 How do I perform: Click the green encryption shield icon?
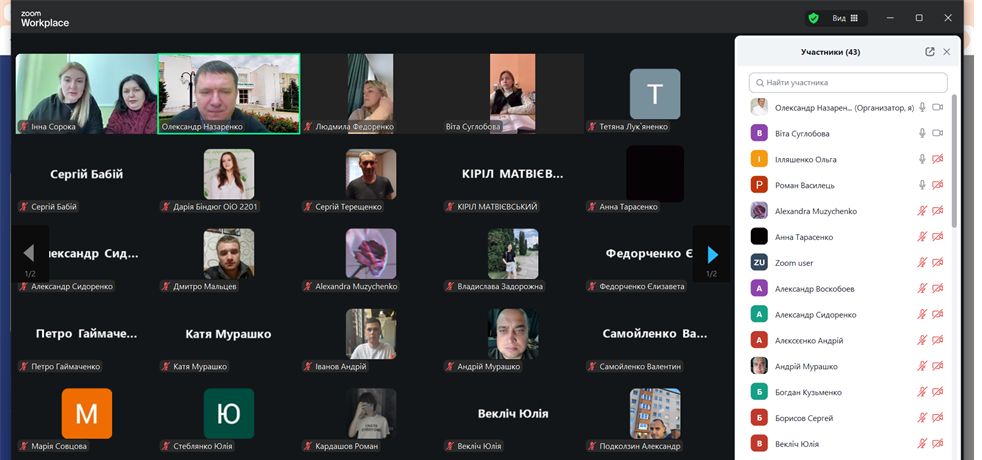pos(813,18)
